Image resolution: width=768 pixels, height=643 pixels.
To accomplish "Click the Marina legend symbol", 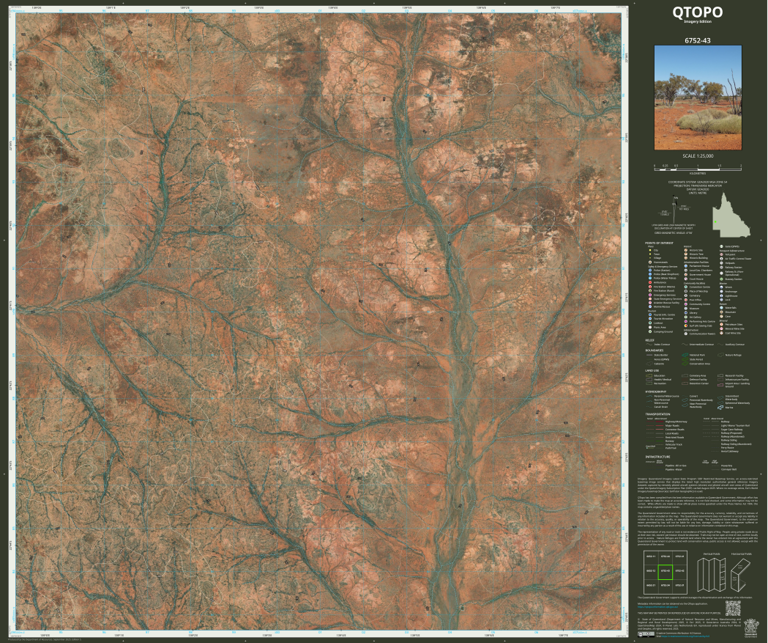I will tap(720, 407).
